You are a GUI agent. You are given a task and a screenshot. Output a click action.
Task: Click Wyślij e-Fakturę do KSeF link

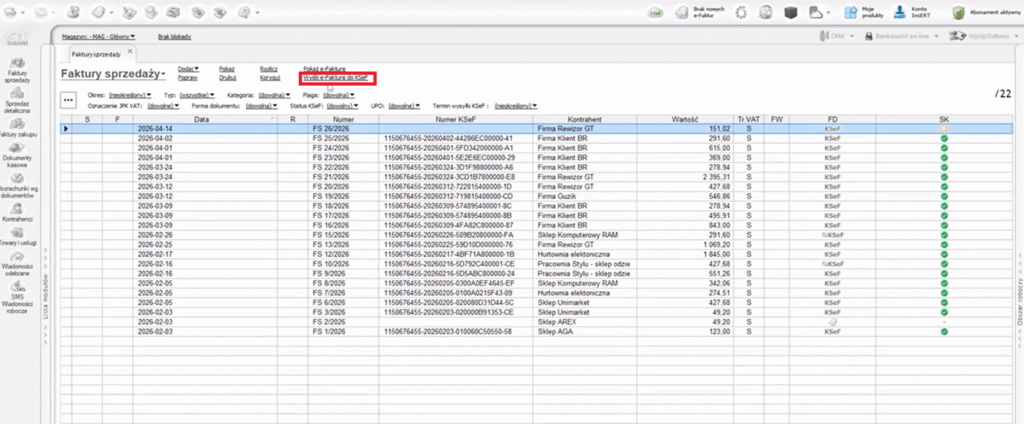point(331,76)
